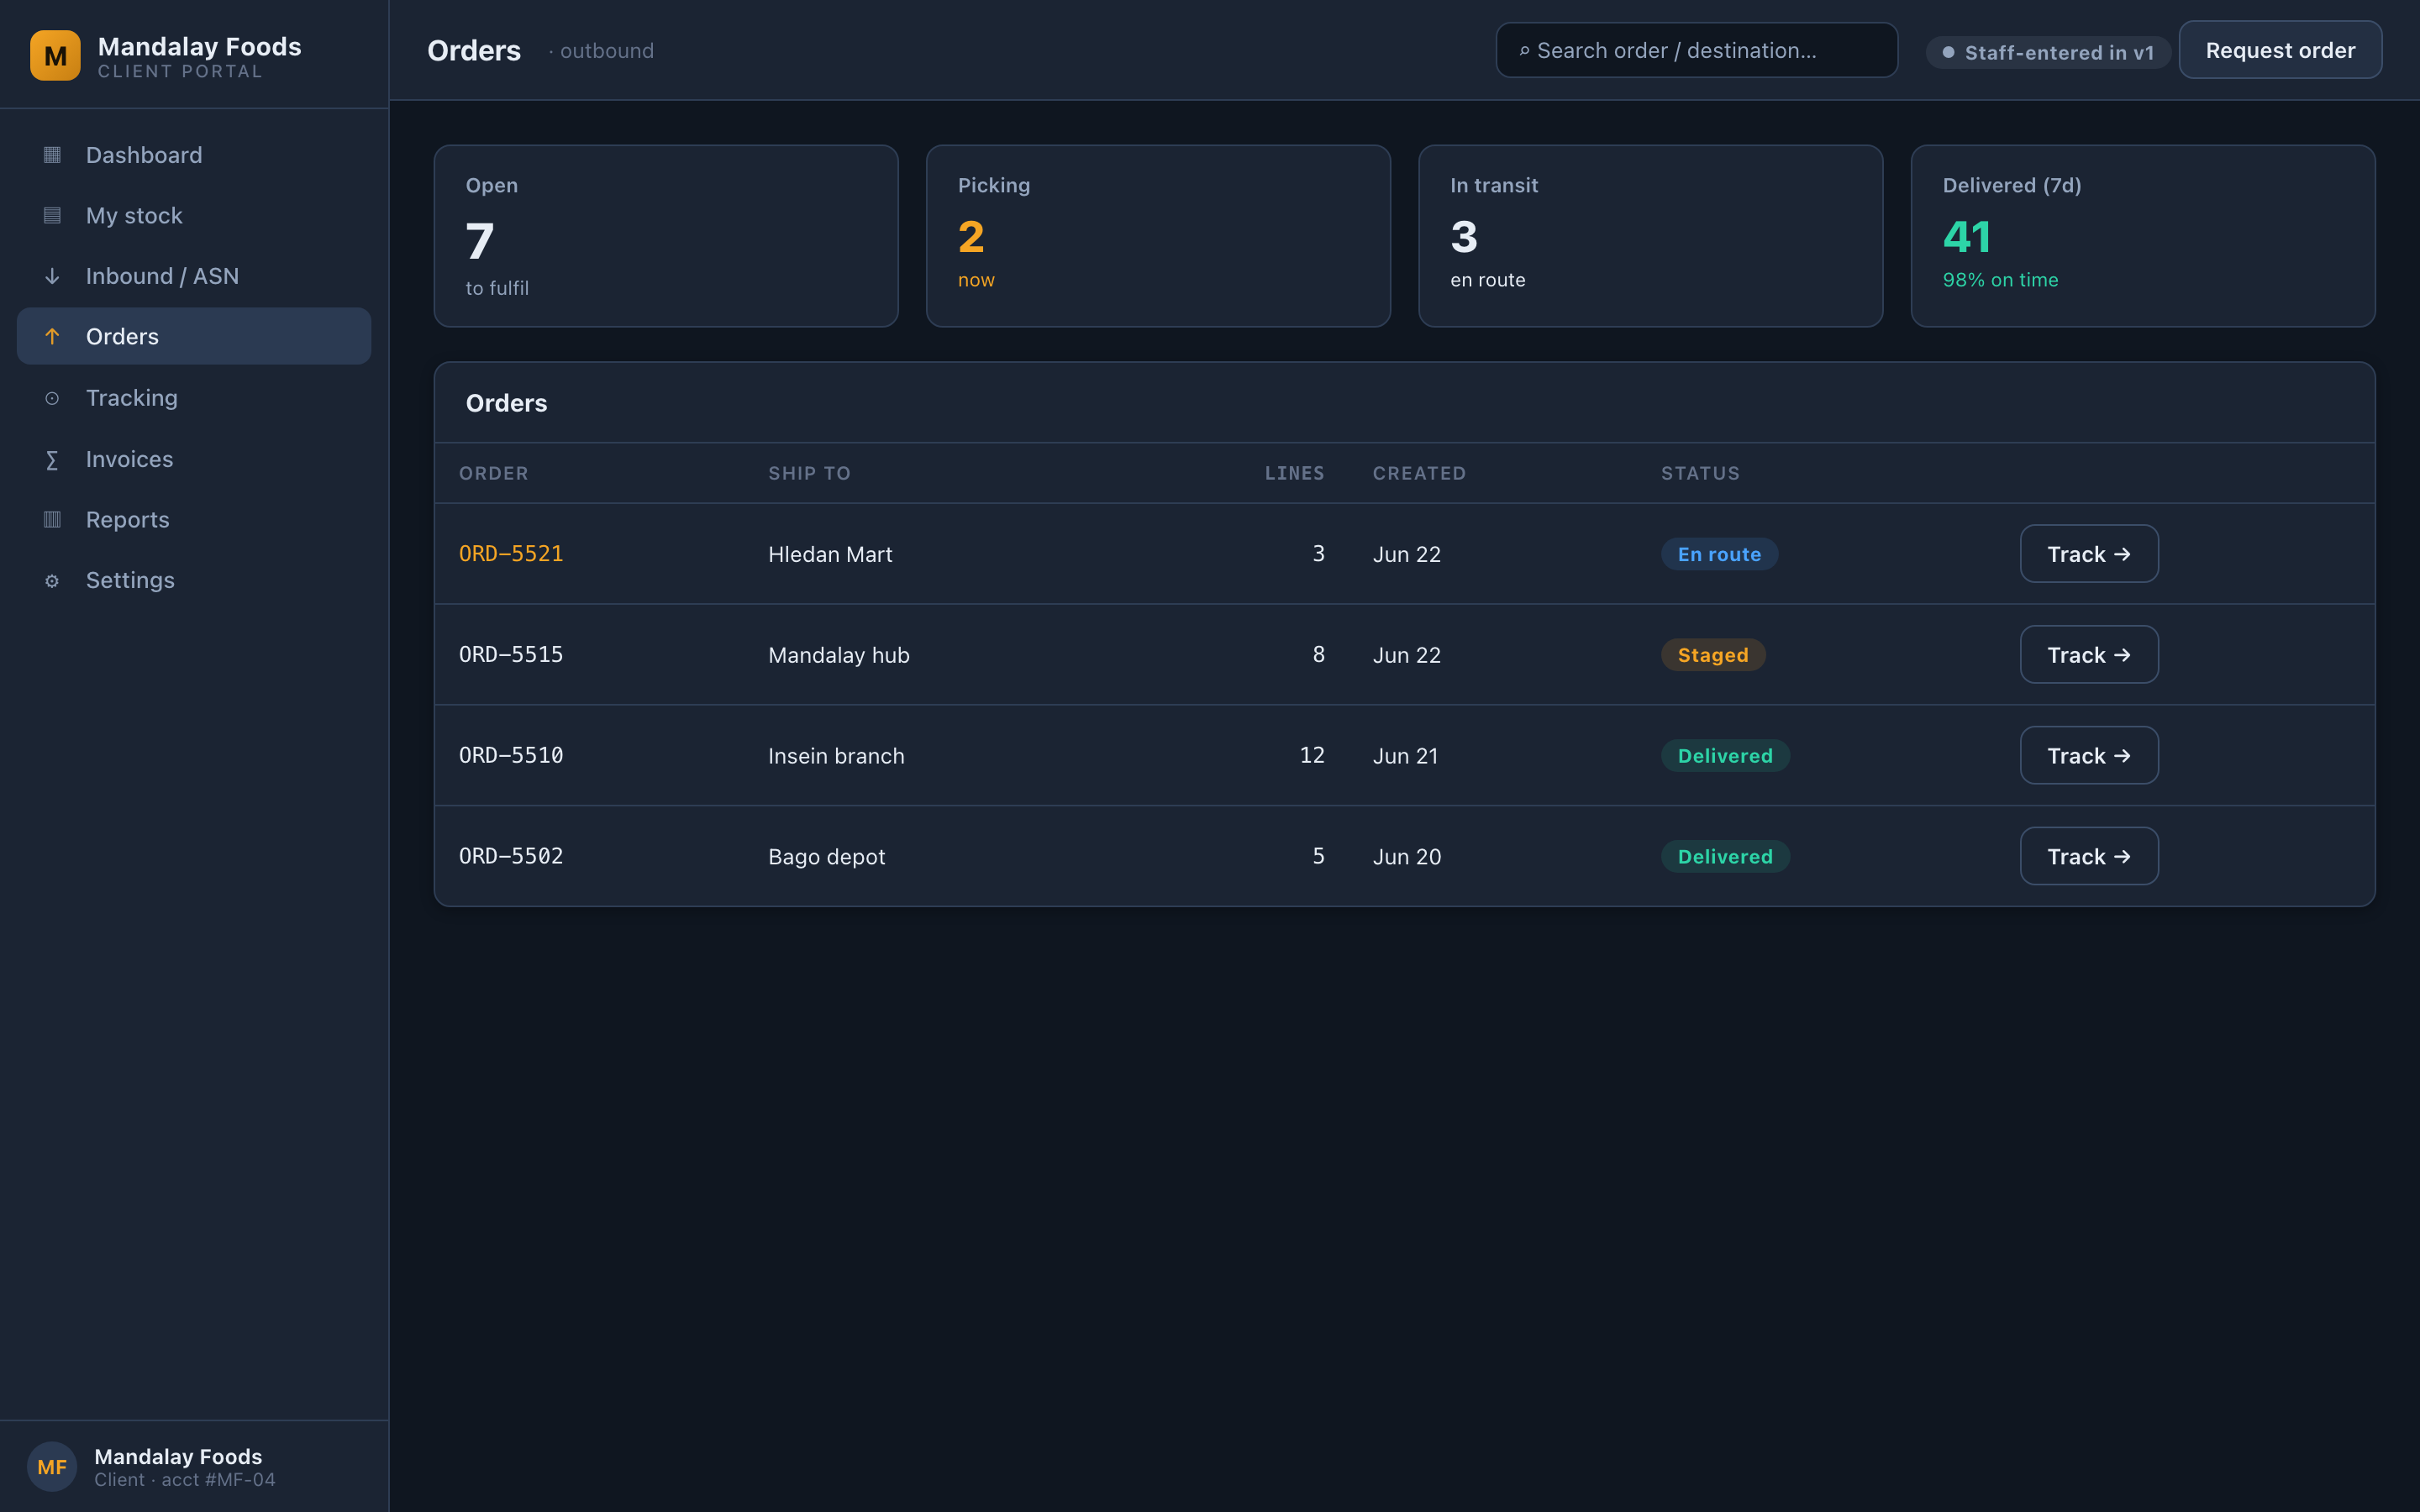This screenshot has height=1512, width=2420.
Task: Open Inbound / ASN section
Action: tap(194, 276)
